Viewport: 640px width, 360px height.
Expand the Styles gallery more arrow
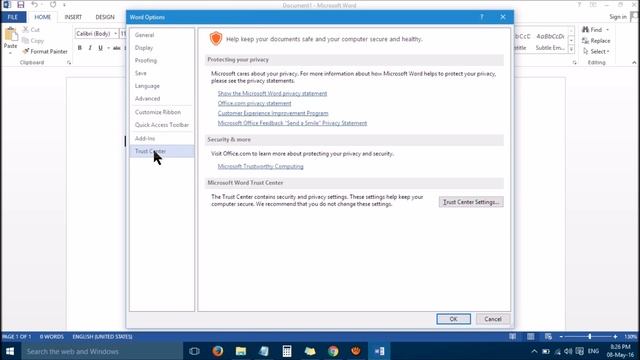(x=571, y=49)
